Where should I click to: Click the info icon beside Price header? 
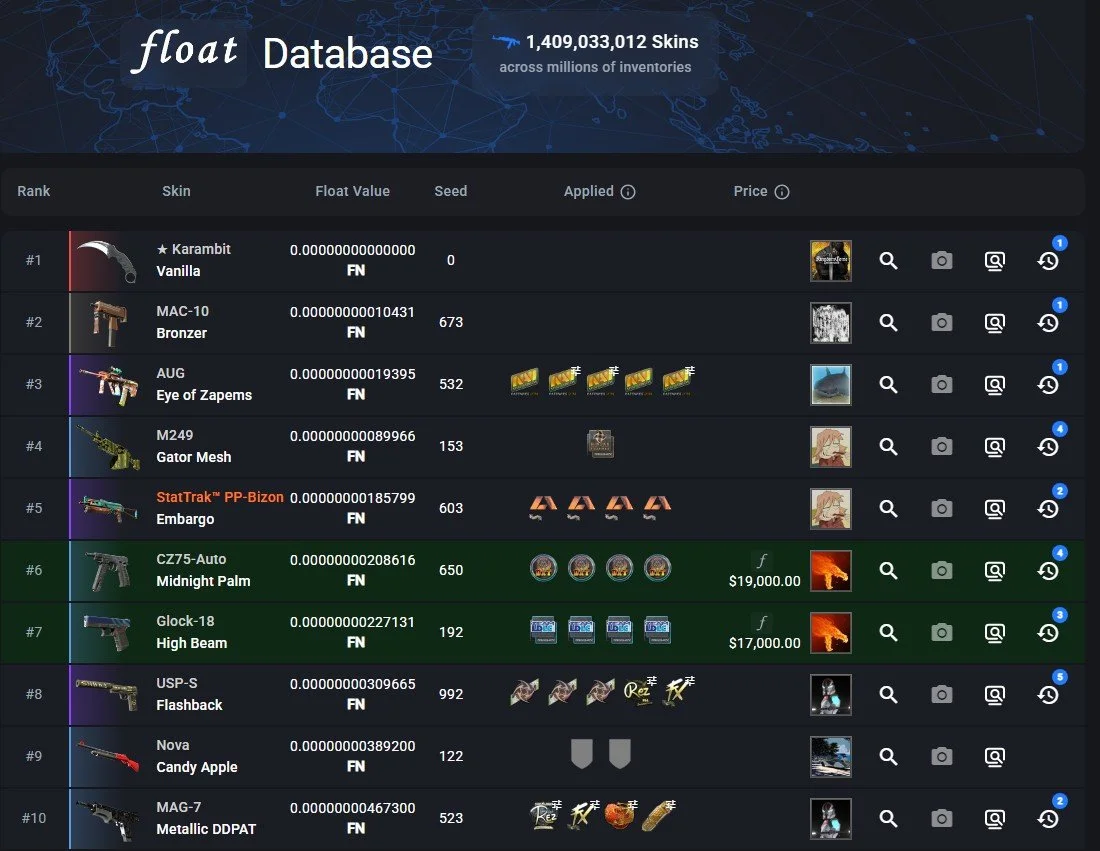tap(782, 192)
